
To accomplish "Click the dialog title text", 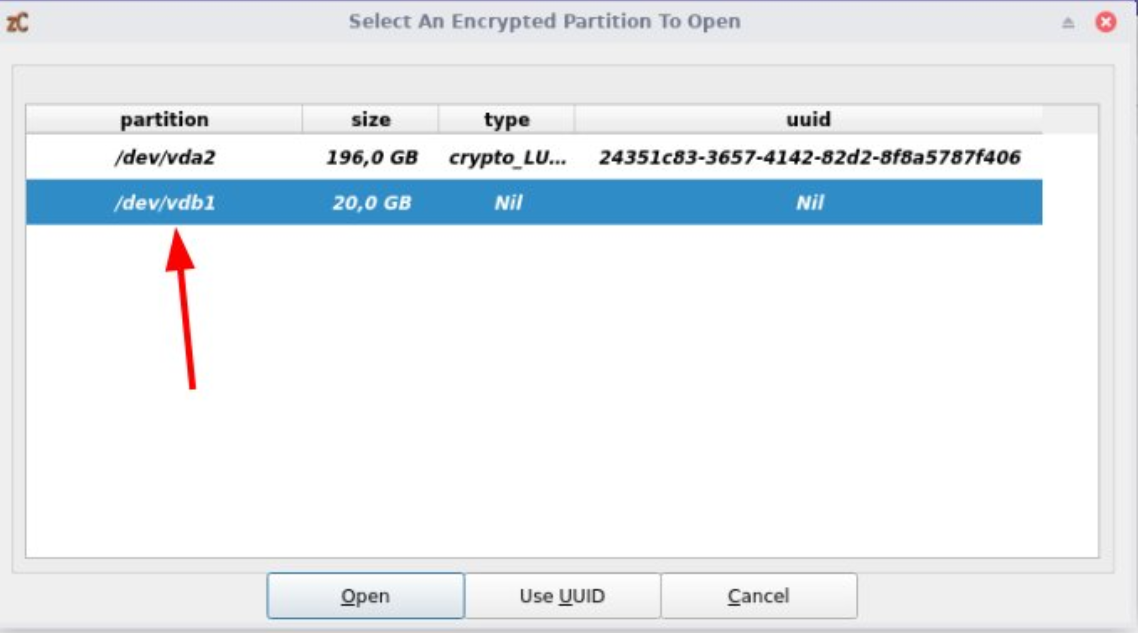I will 544,22.
